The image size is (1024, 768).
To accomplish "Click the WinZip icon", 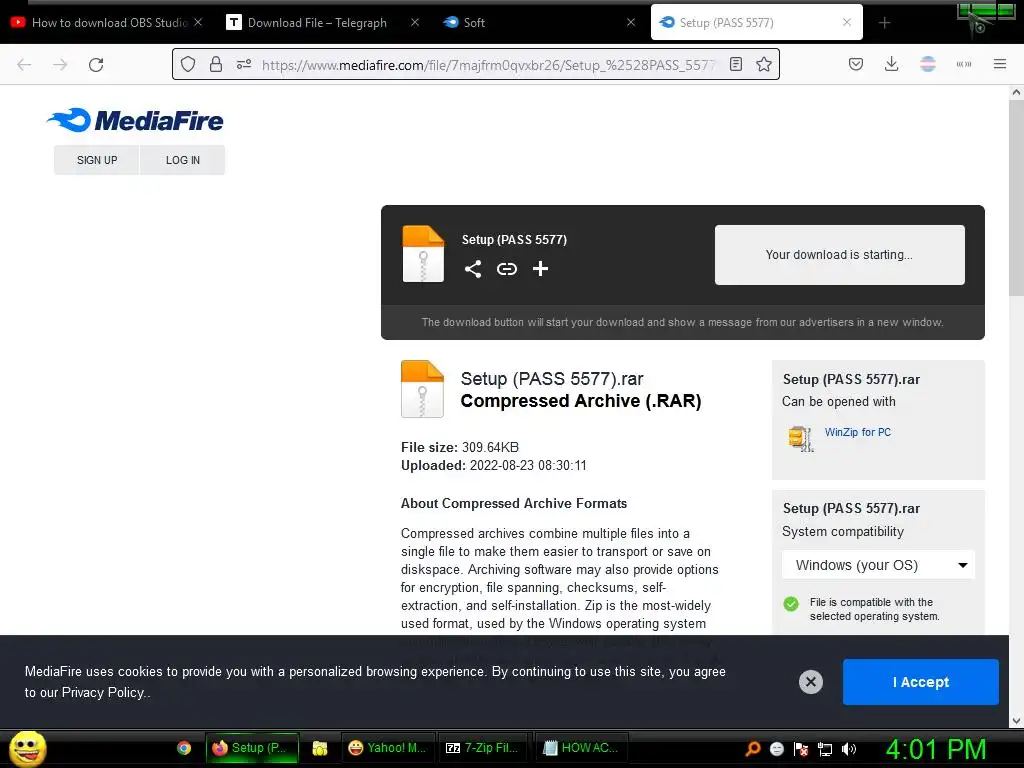I will click(801, 438).
